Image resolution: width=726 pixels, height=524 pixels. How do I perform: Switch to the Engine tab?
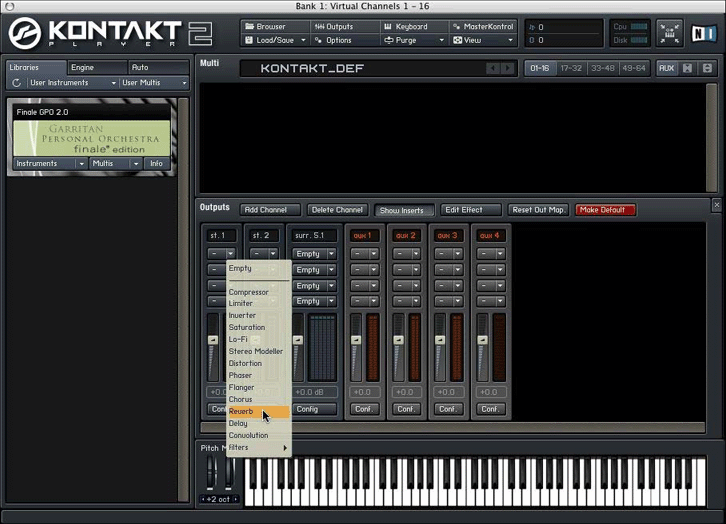pyautogui.click(x=97, y=68)
